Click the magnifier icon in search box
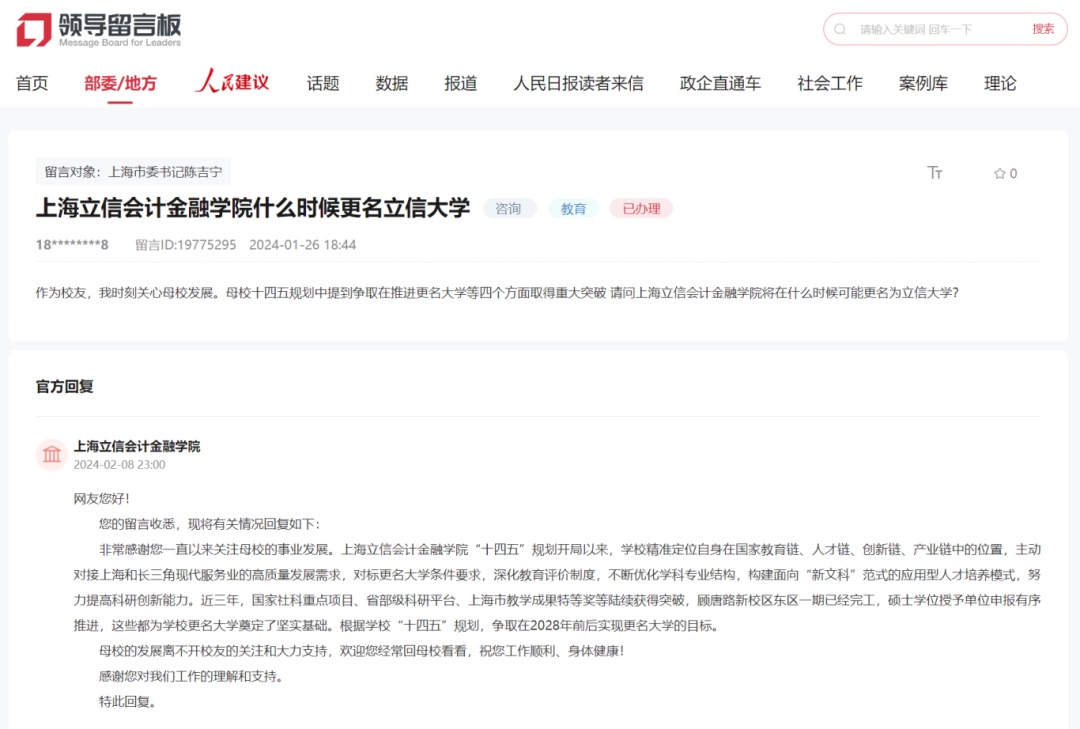This screenshot has width=1080, height=729. click(x=840, y=29)
